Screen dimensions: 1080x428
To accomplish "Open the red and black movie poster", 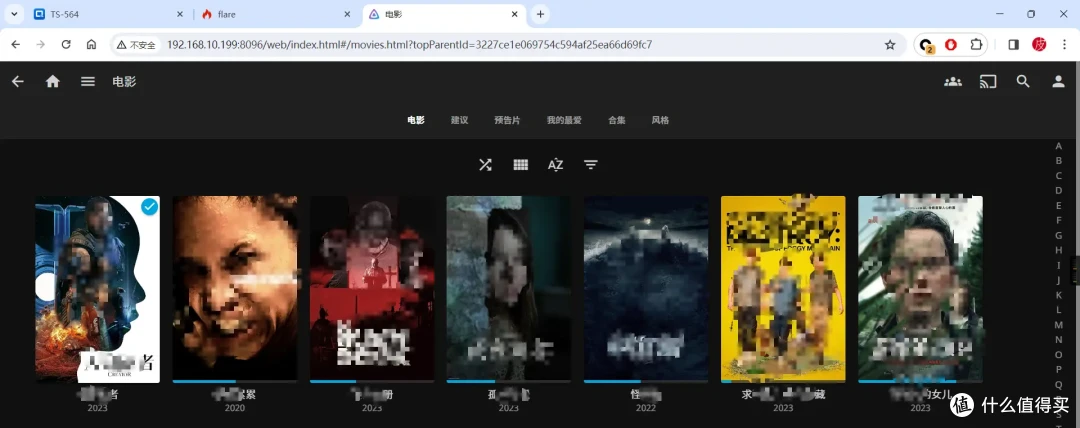I will click(x=372, y=289).
